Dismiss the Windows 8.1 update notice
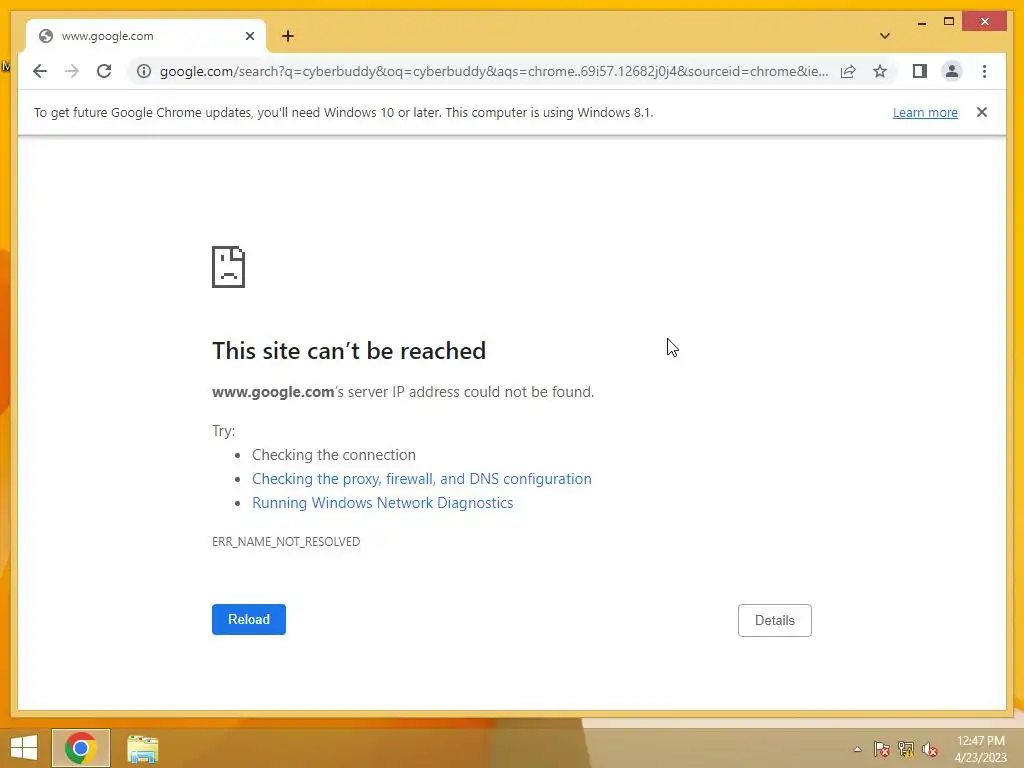Screen dimensions: 1024x768 tap(981, 112)
